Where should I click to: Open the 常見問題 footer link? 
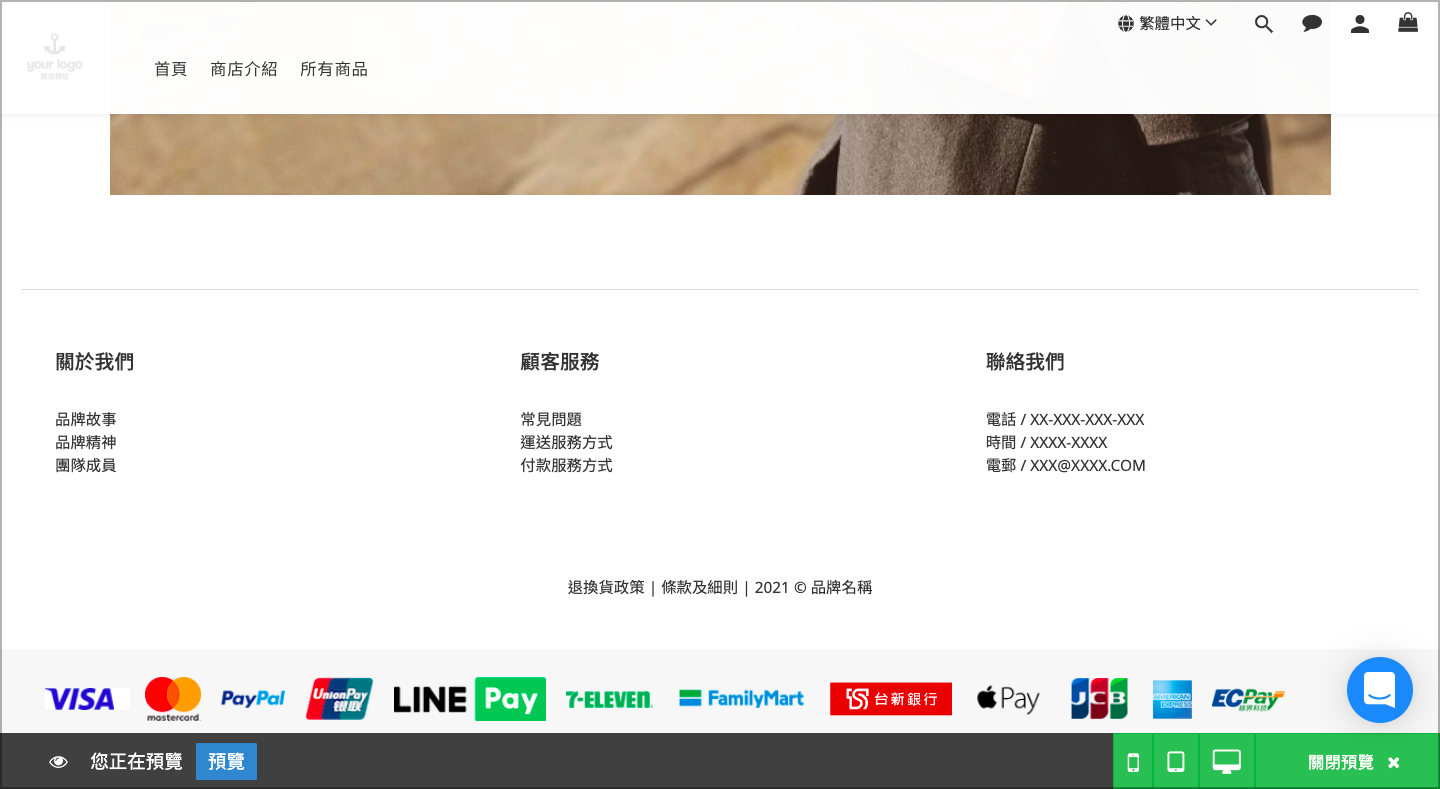[x=551, y=419]
